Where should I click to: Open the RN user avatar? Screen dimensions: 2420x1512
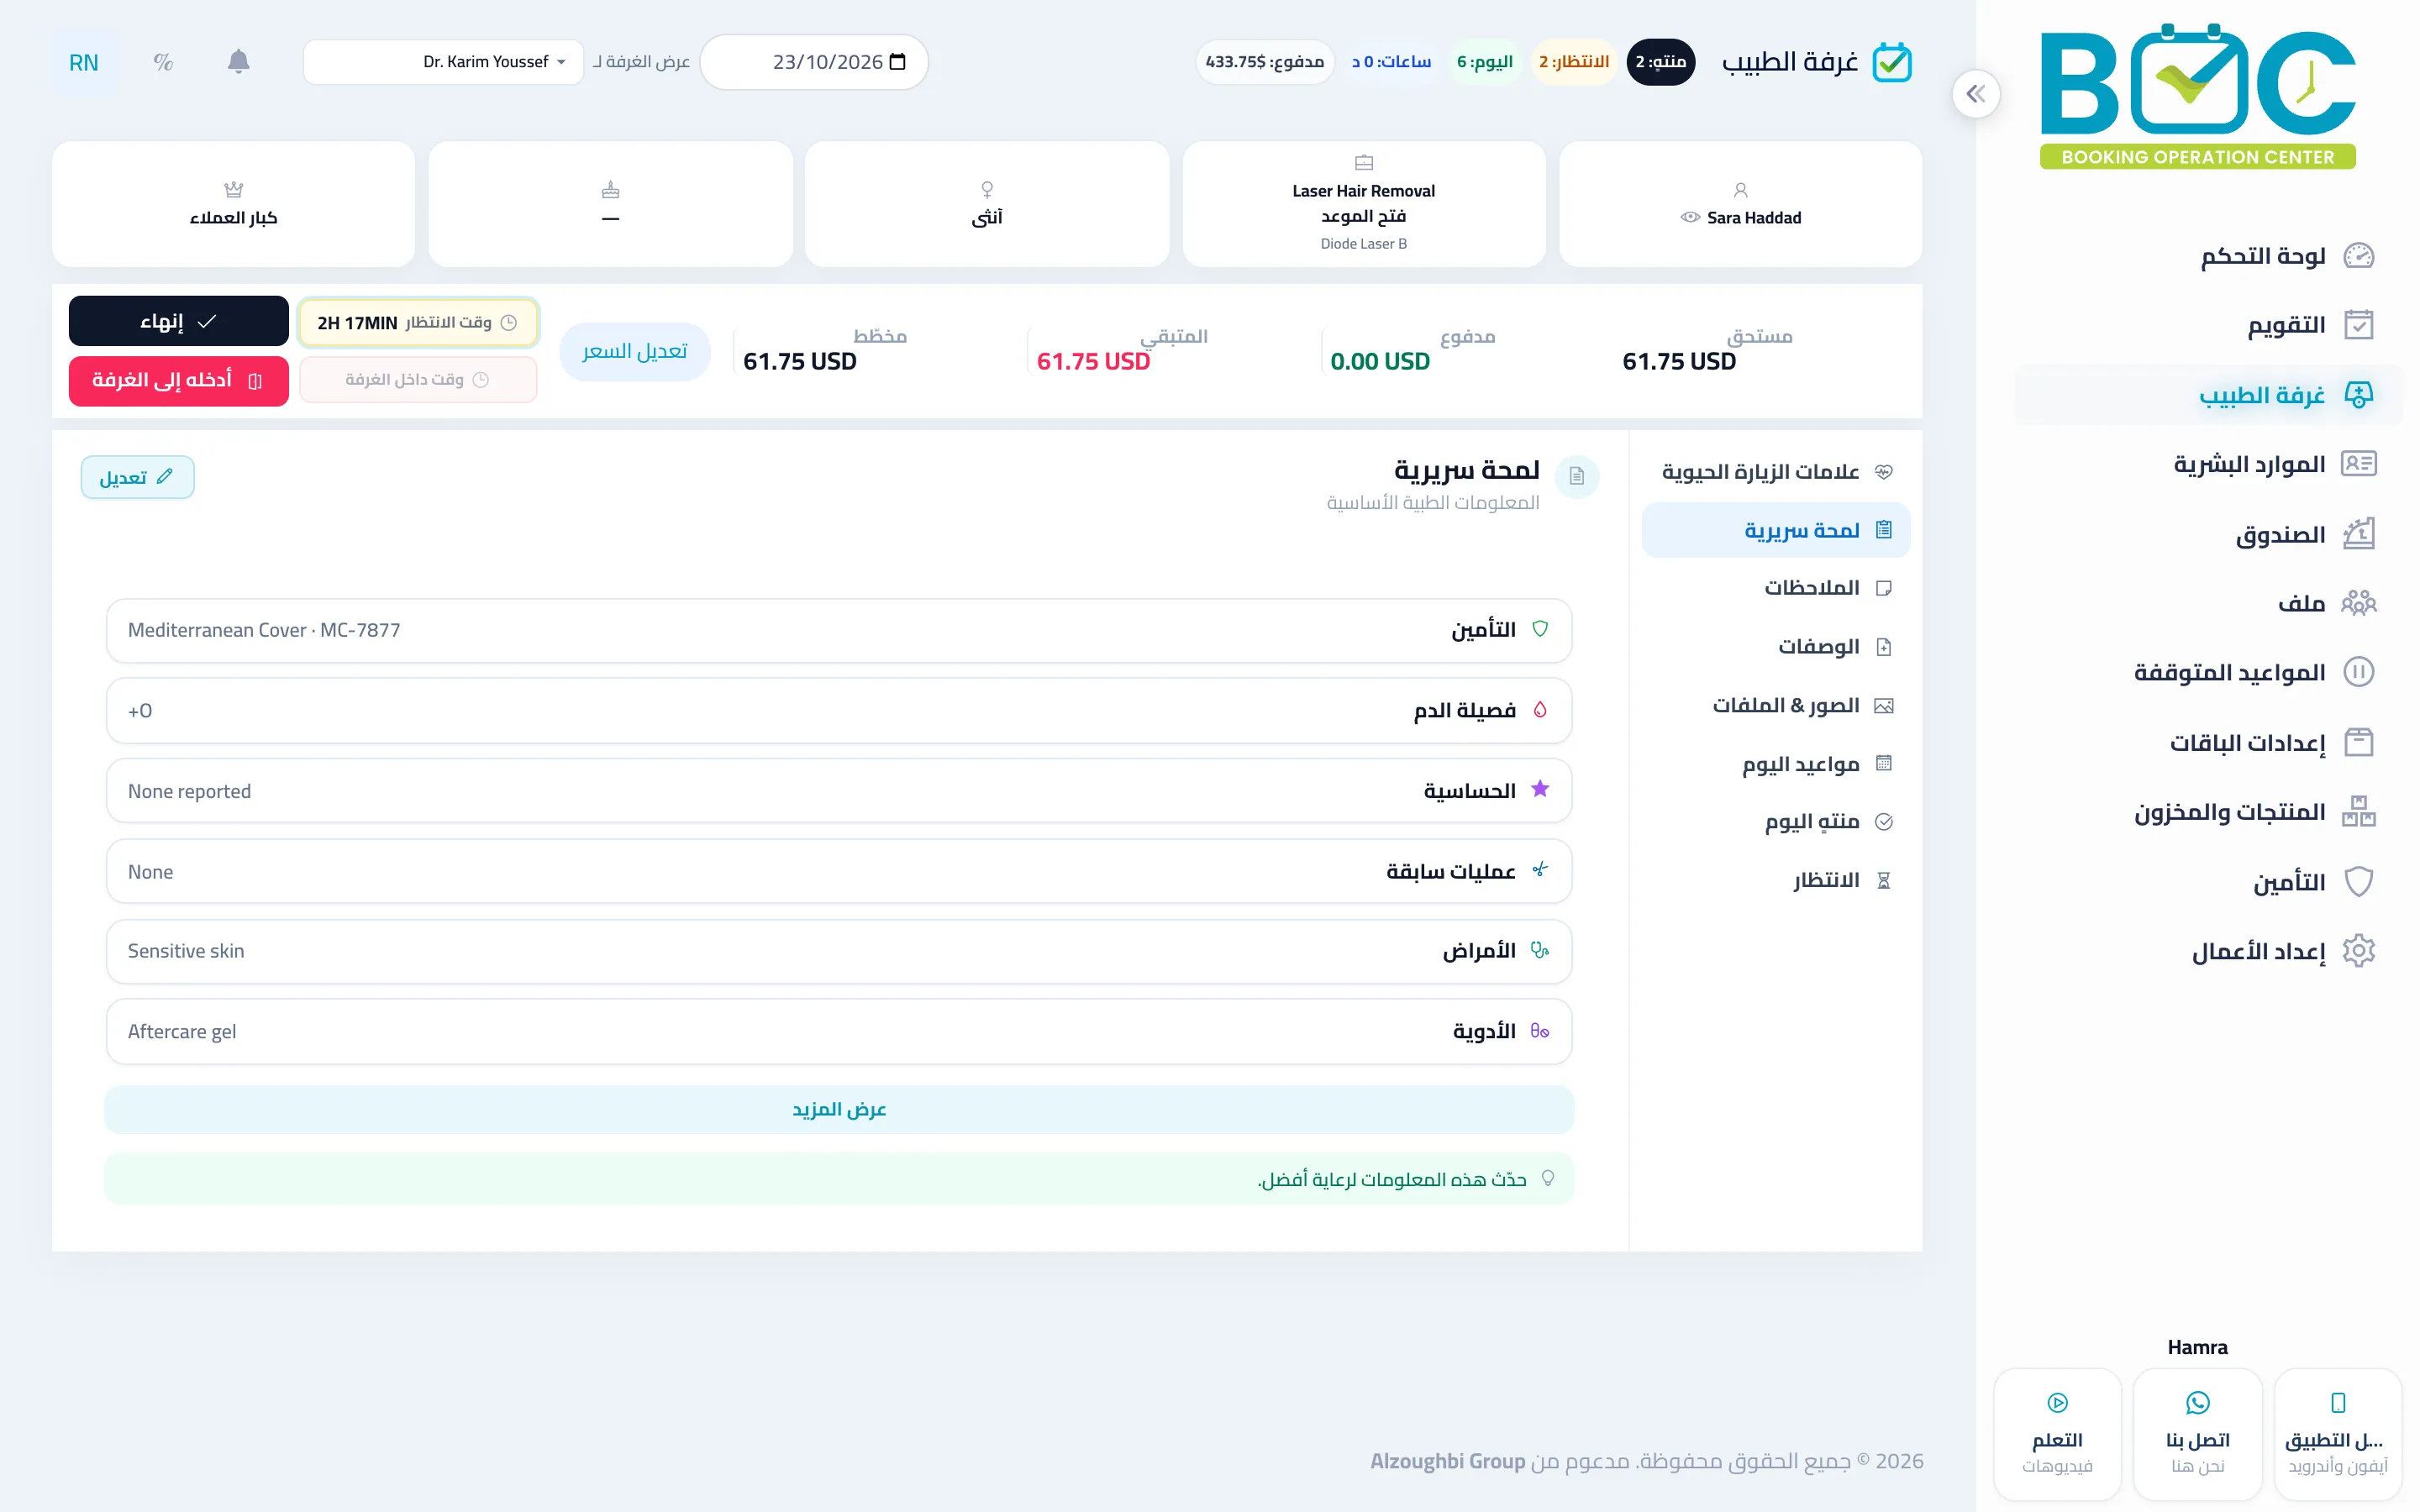84,62
